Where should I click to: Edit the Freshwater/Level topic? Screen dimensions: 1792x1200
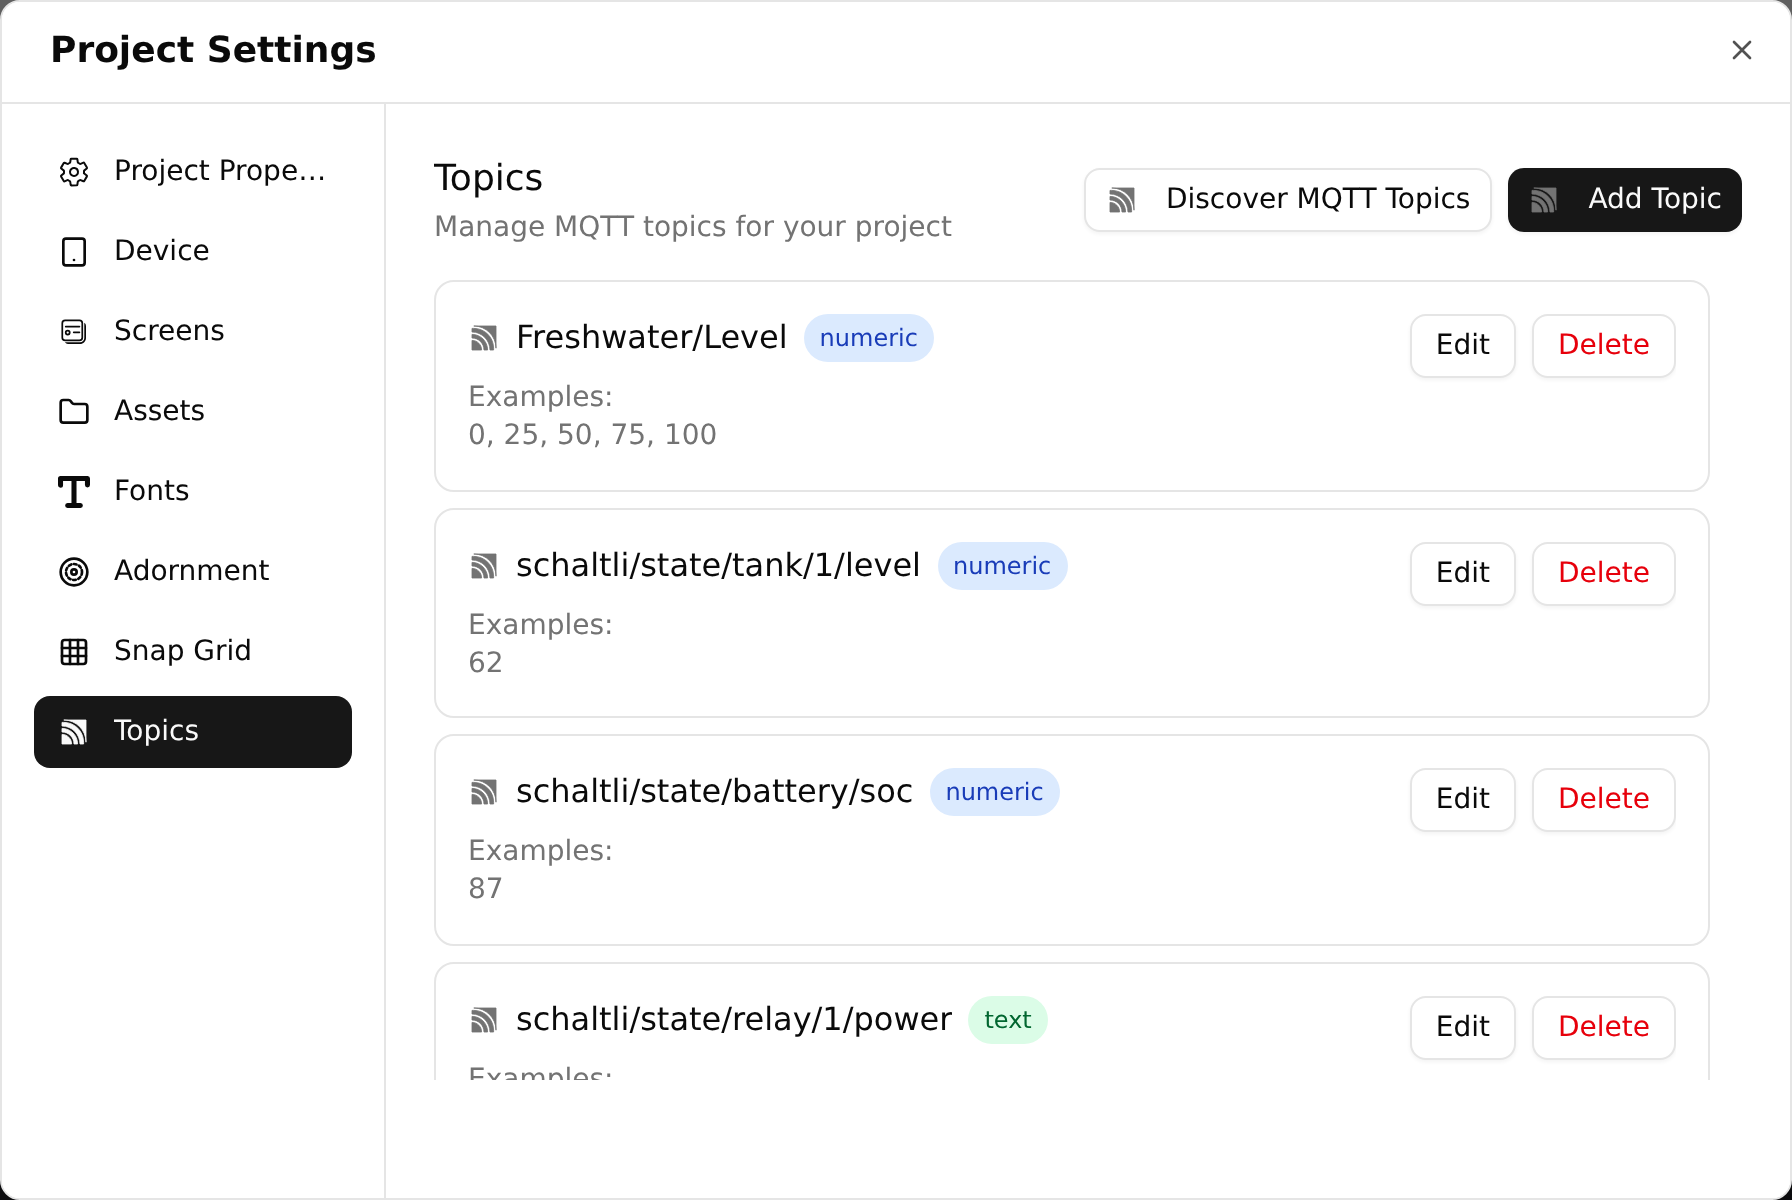tap(1463, 346)
